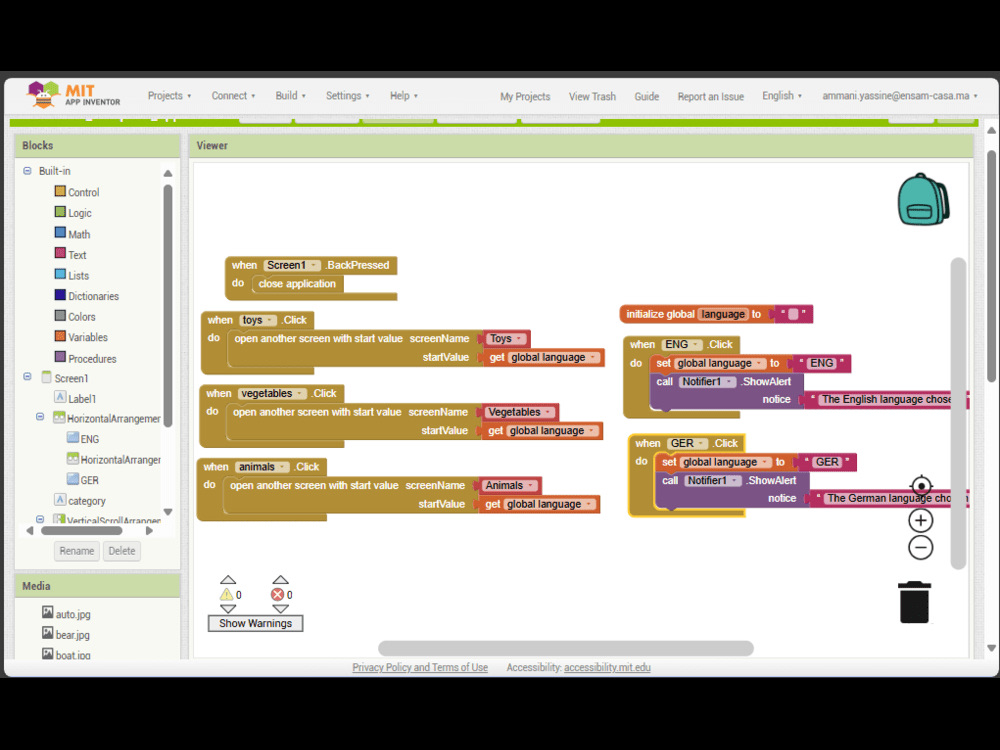Click the ENG button component icon

pos(73,438)
